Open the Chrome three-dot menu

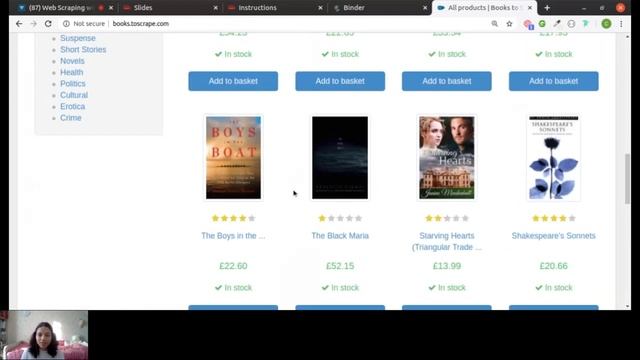click(621, 24)
